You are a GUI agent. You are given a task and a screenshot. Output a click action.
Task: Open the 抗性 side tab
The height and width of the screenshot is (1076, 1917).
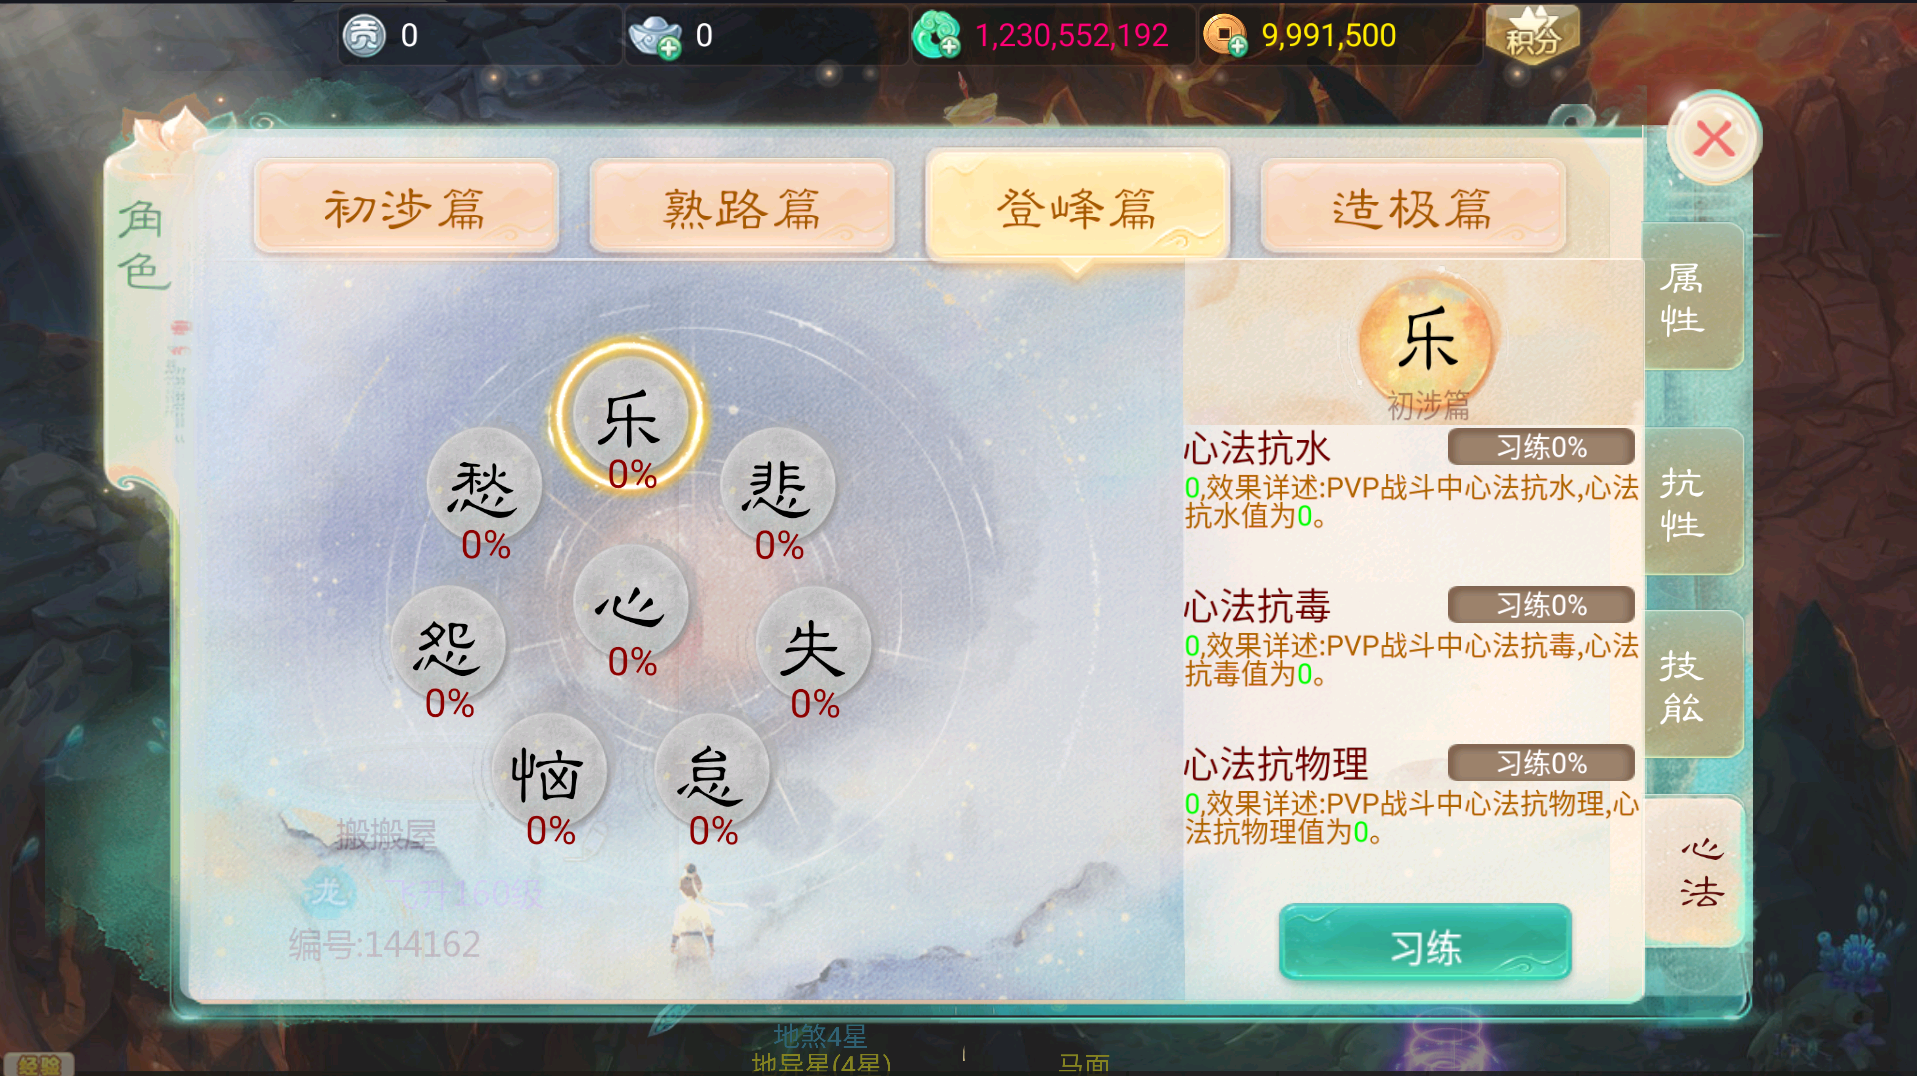tap(1691, 502)
